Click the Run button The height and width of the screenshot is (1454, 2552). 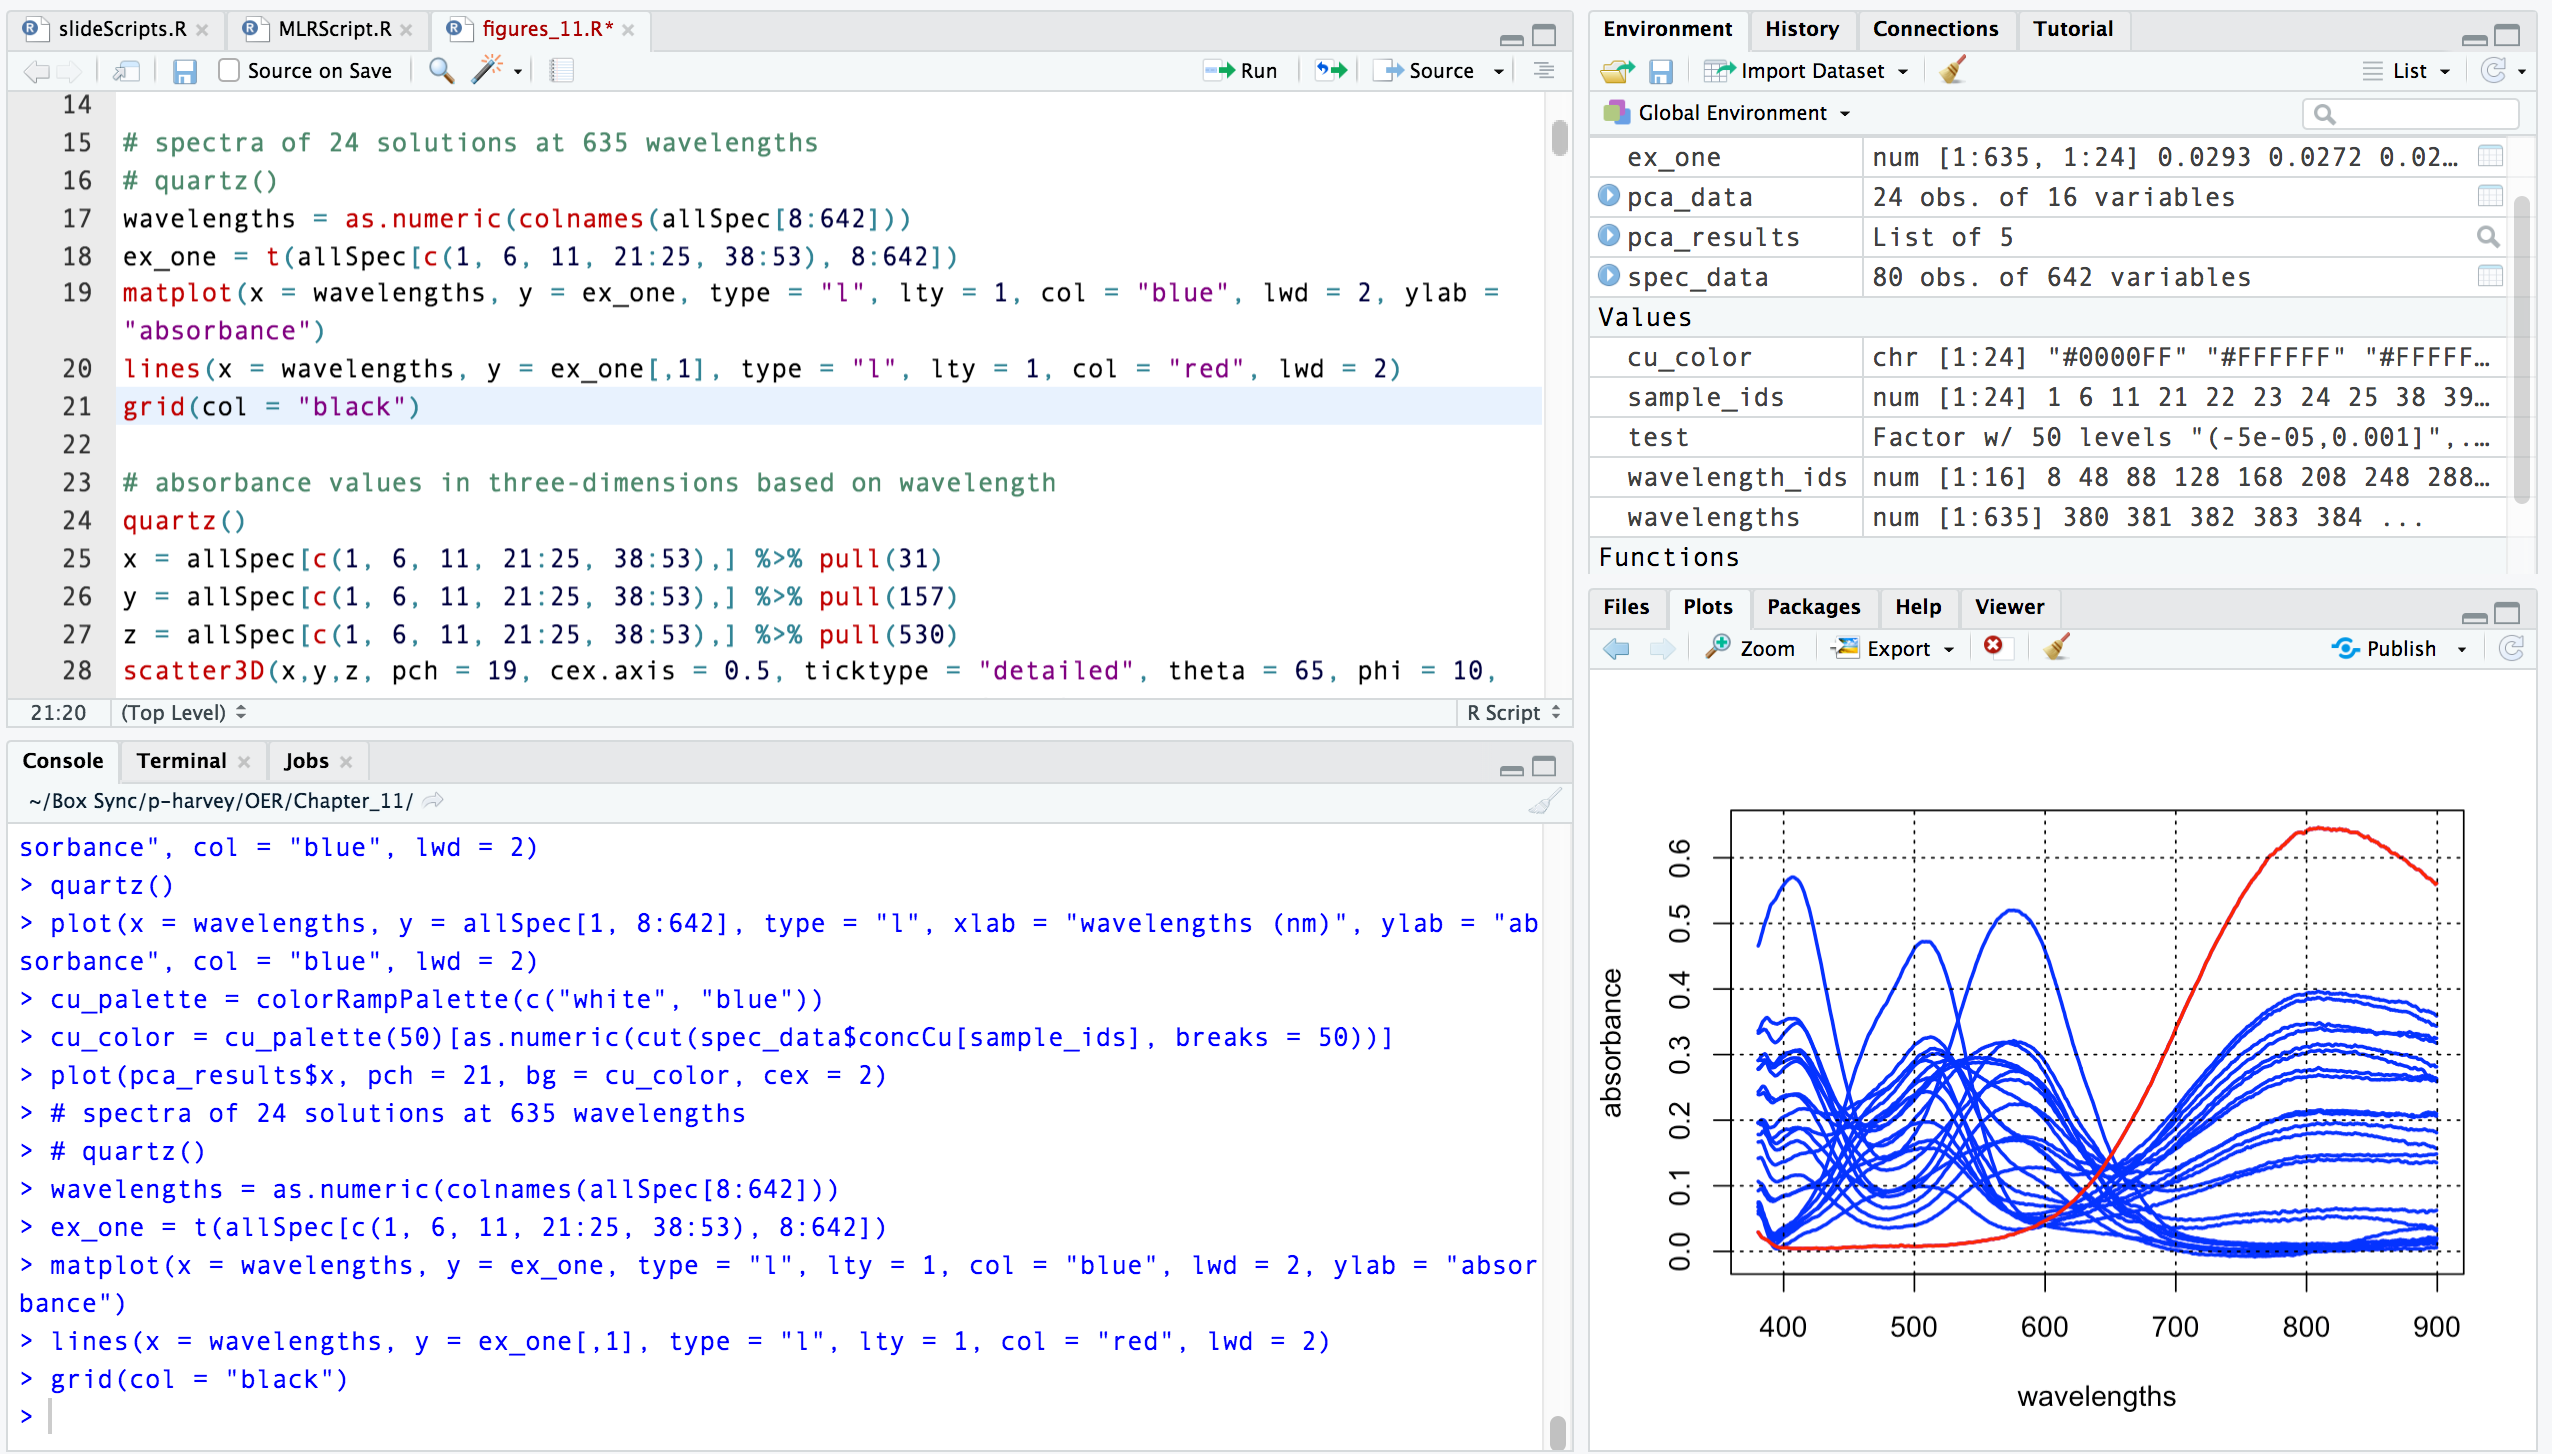[x=1241, y=71]
